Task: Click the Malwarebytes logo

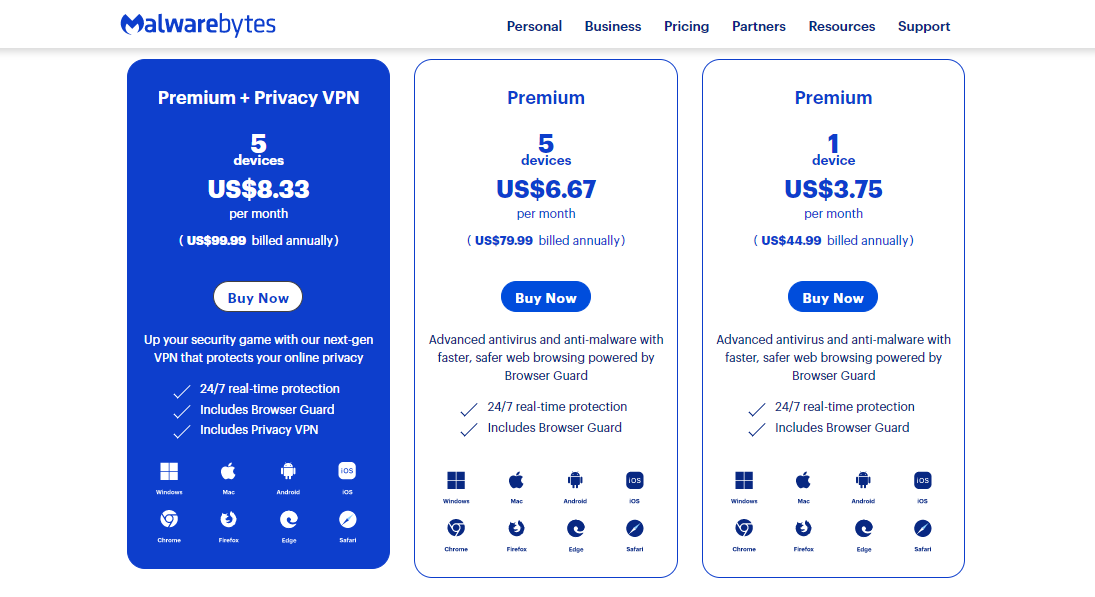Action: 198,24
